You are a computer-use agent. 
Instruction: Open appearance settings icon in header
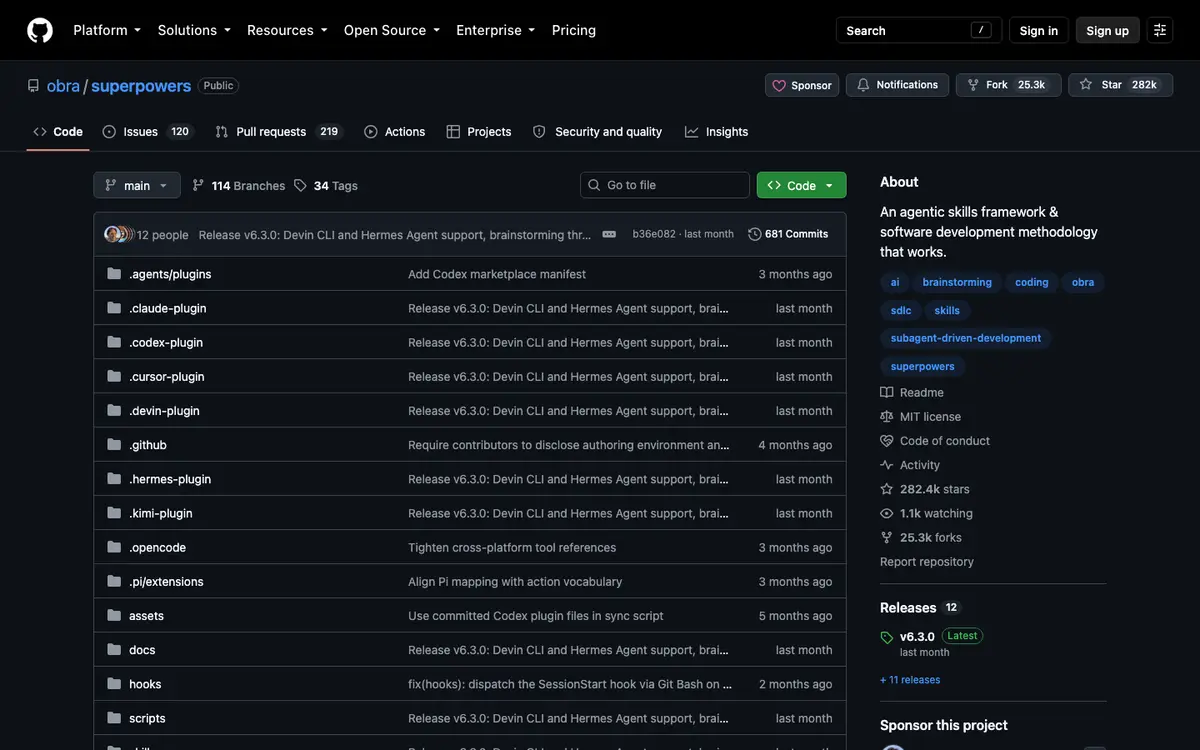pos(1160,30)
